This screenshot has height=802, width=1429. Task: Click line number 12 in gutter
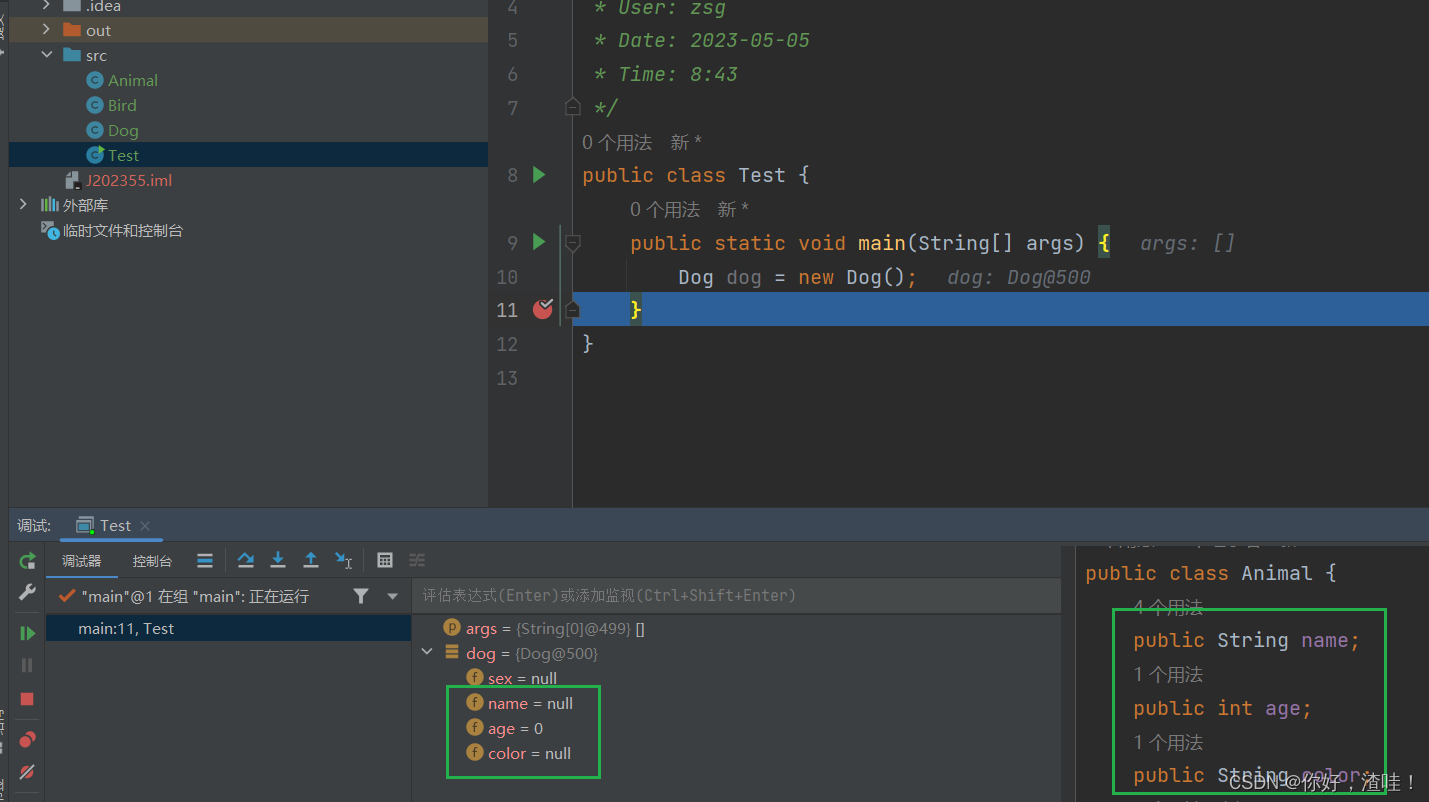click(x=507, y=344)
